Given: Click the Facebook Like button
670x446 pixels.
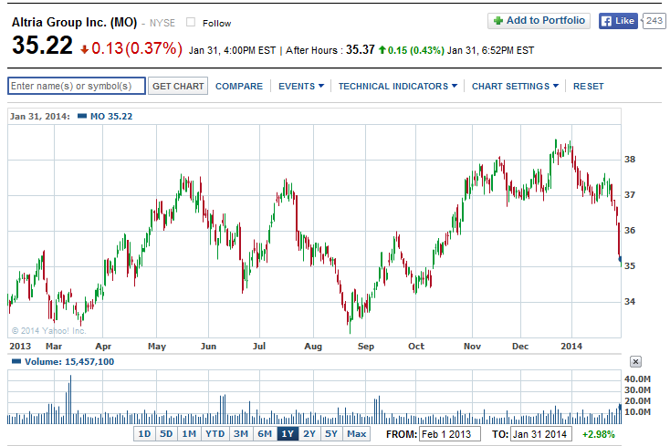Looking at the screenshot, I should point(618,21).
